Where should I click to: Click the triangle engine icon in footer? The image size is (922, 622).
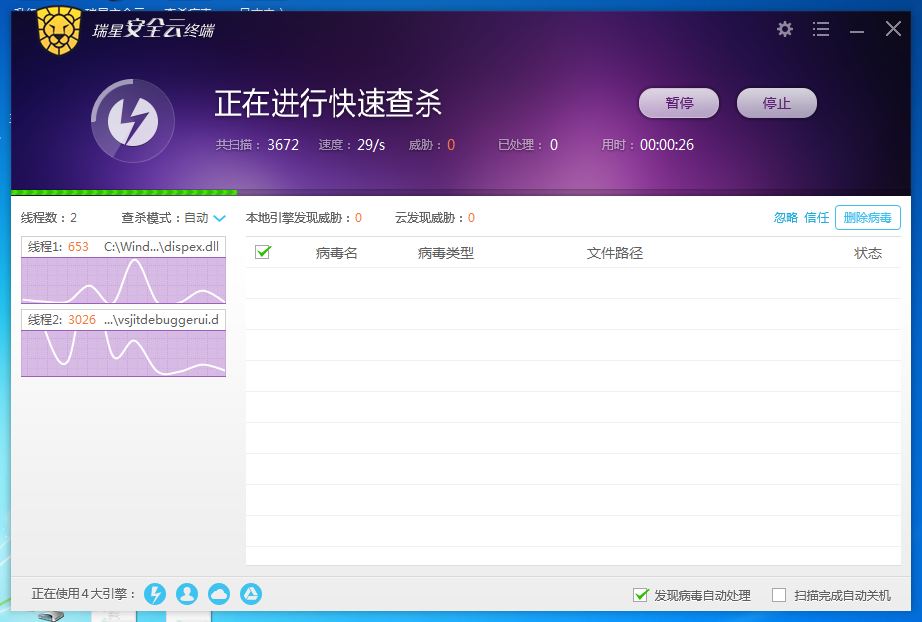(250, 594)
